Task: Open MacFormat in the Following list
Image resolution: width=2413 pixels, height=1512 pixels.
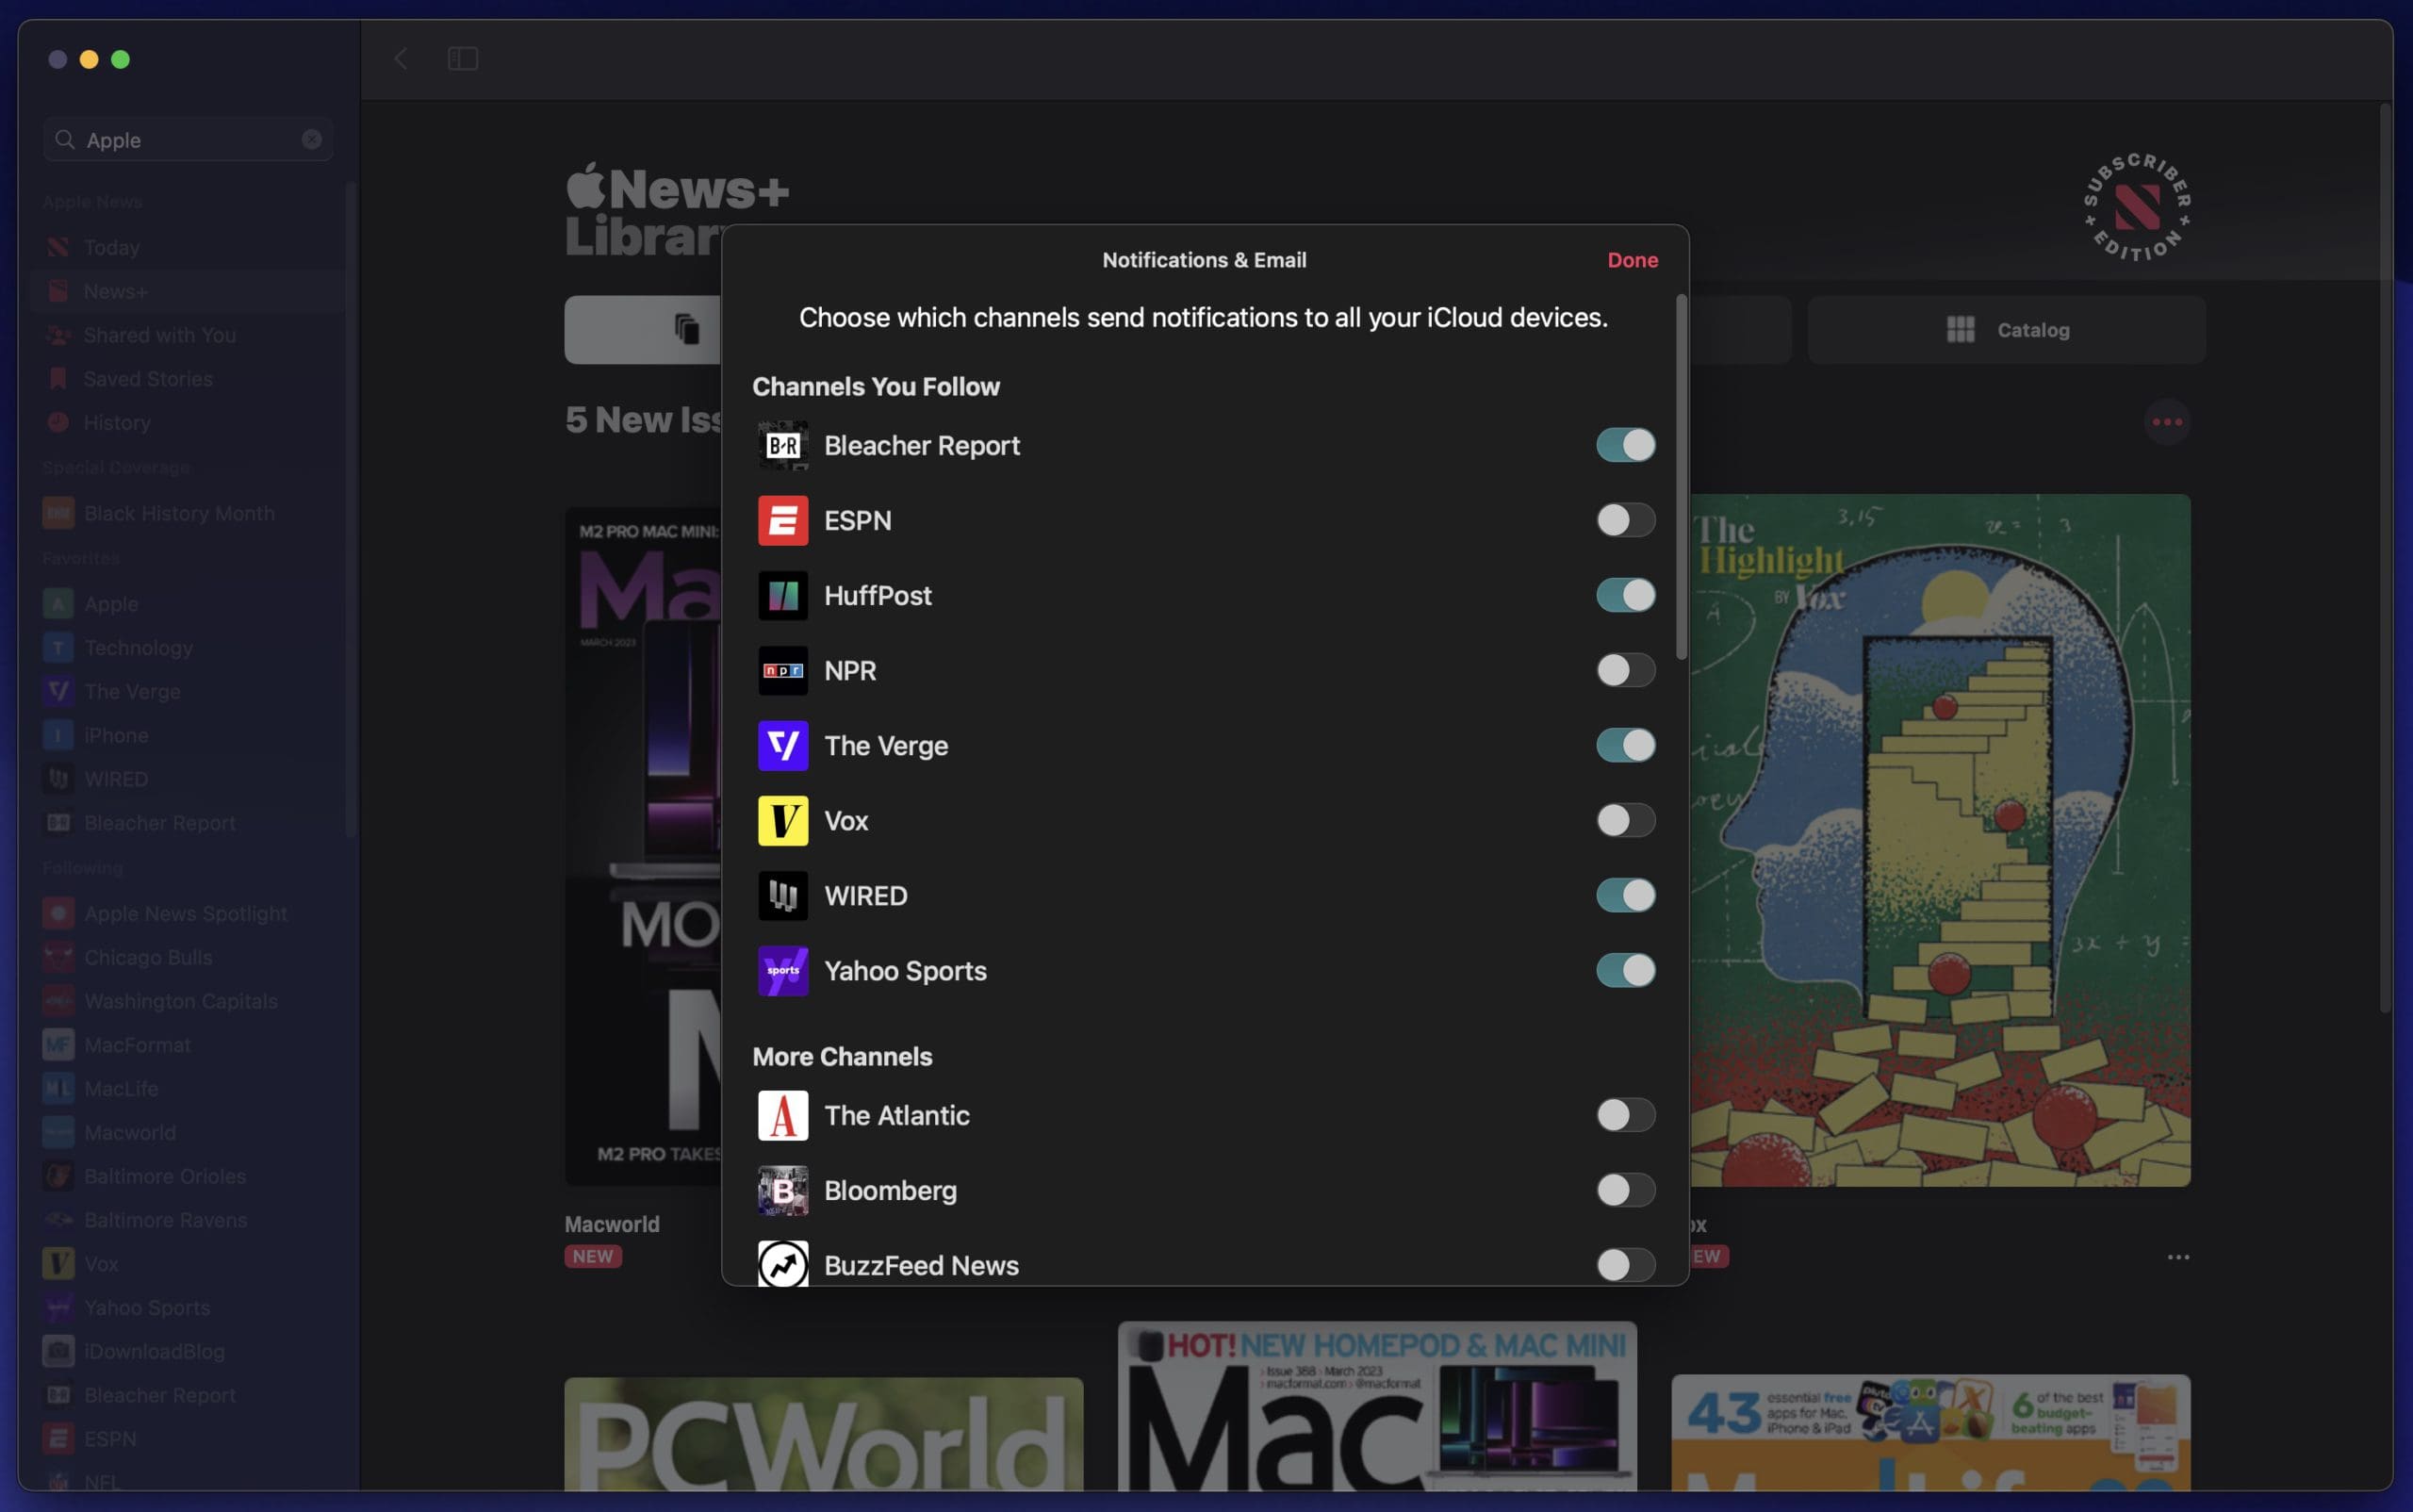Action: coord(188,1045)
